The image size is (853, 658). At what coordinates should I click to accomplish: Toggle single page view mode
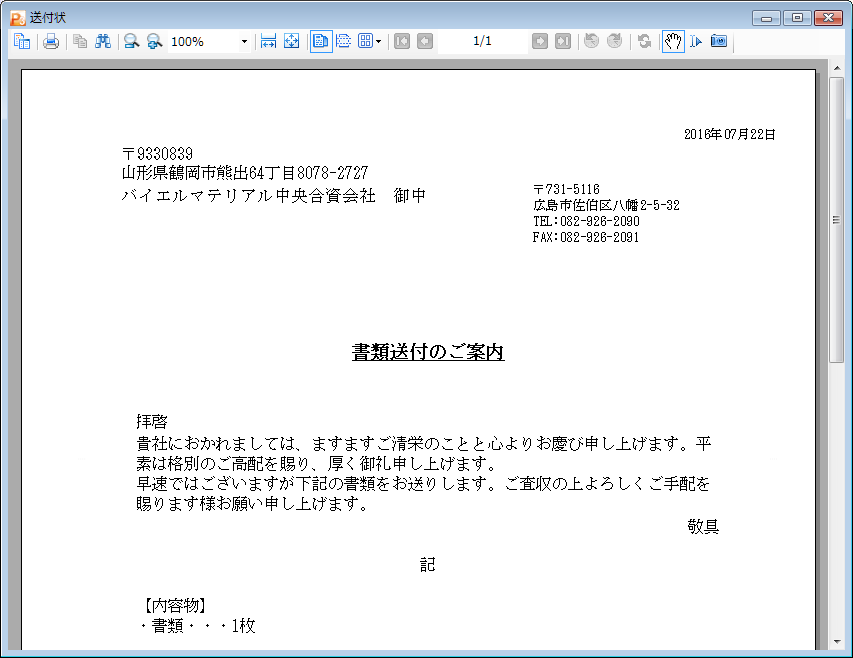321,41
